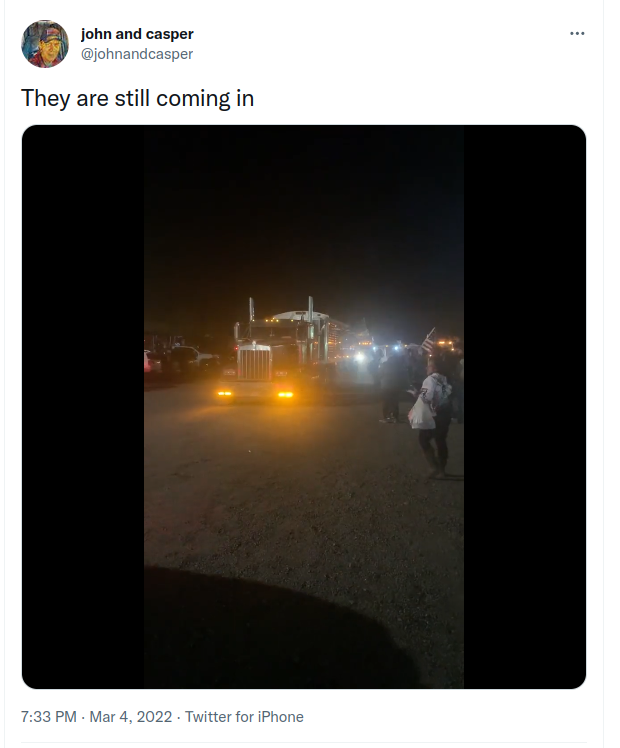620x748 pixels.
Task: Open the @johnandcasper handle link
Action: [x=137, y=54]
